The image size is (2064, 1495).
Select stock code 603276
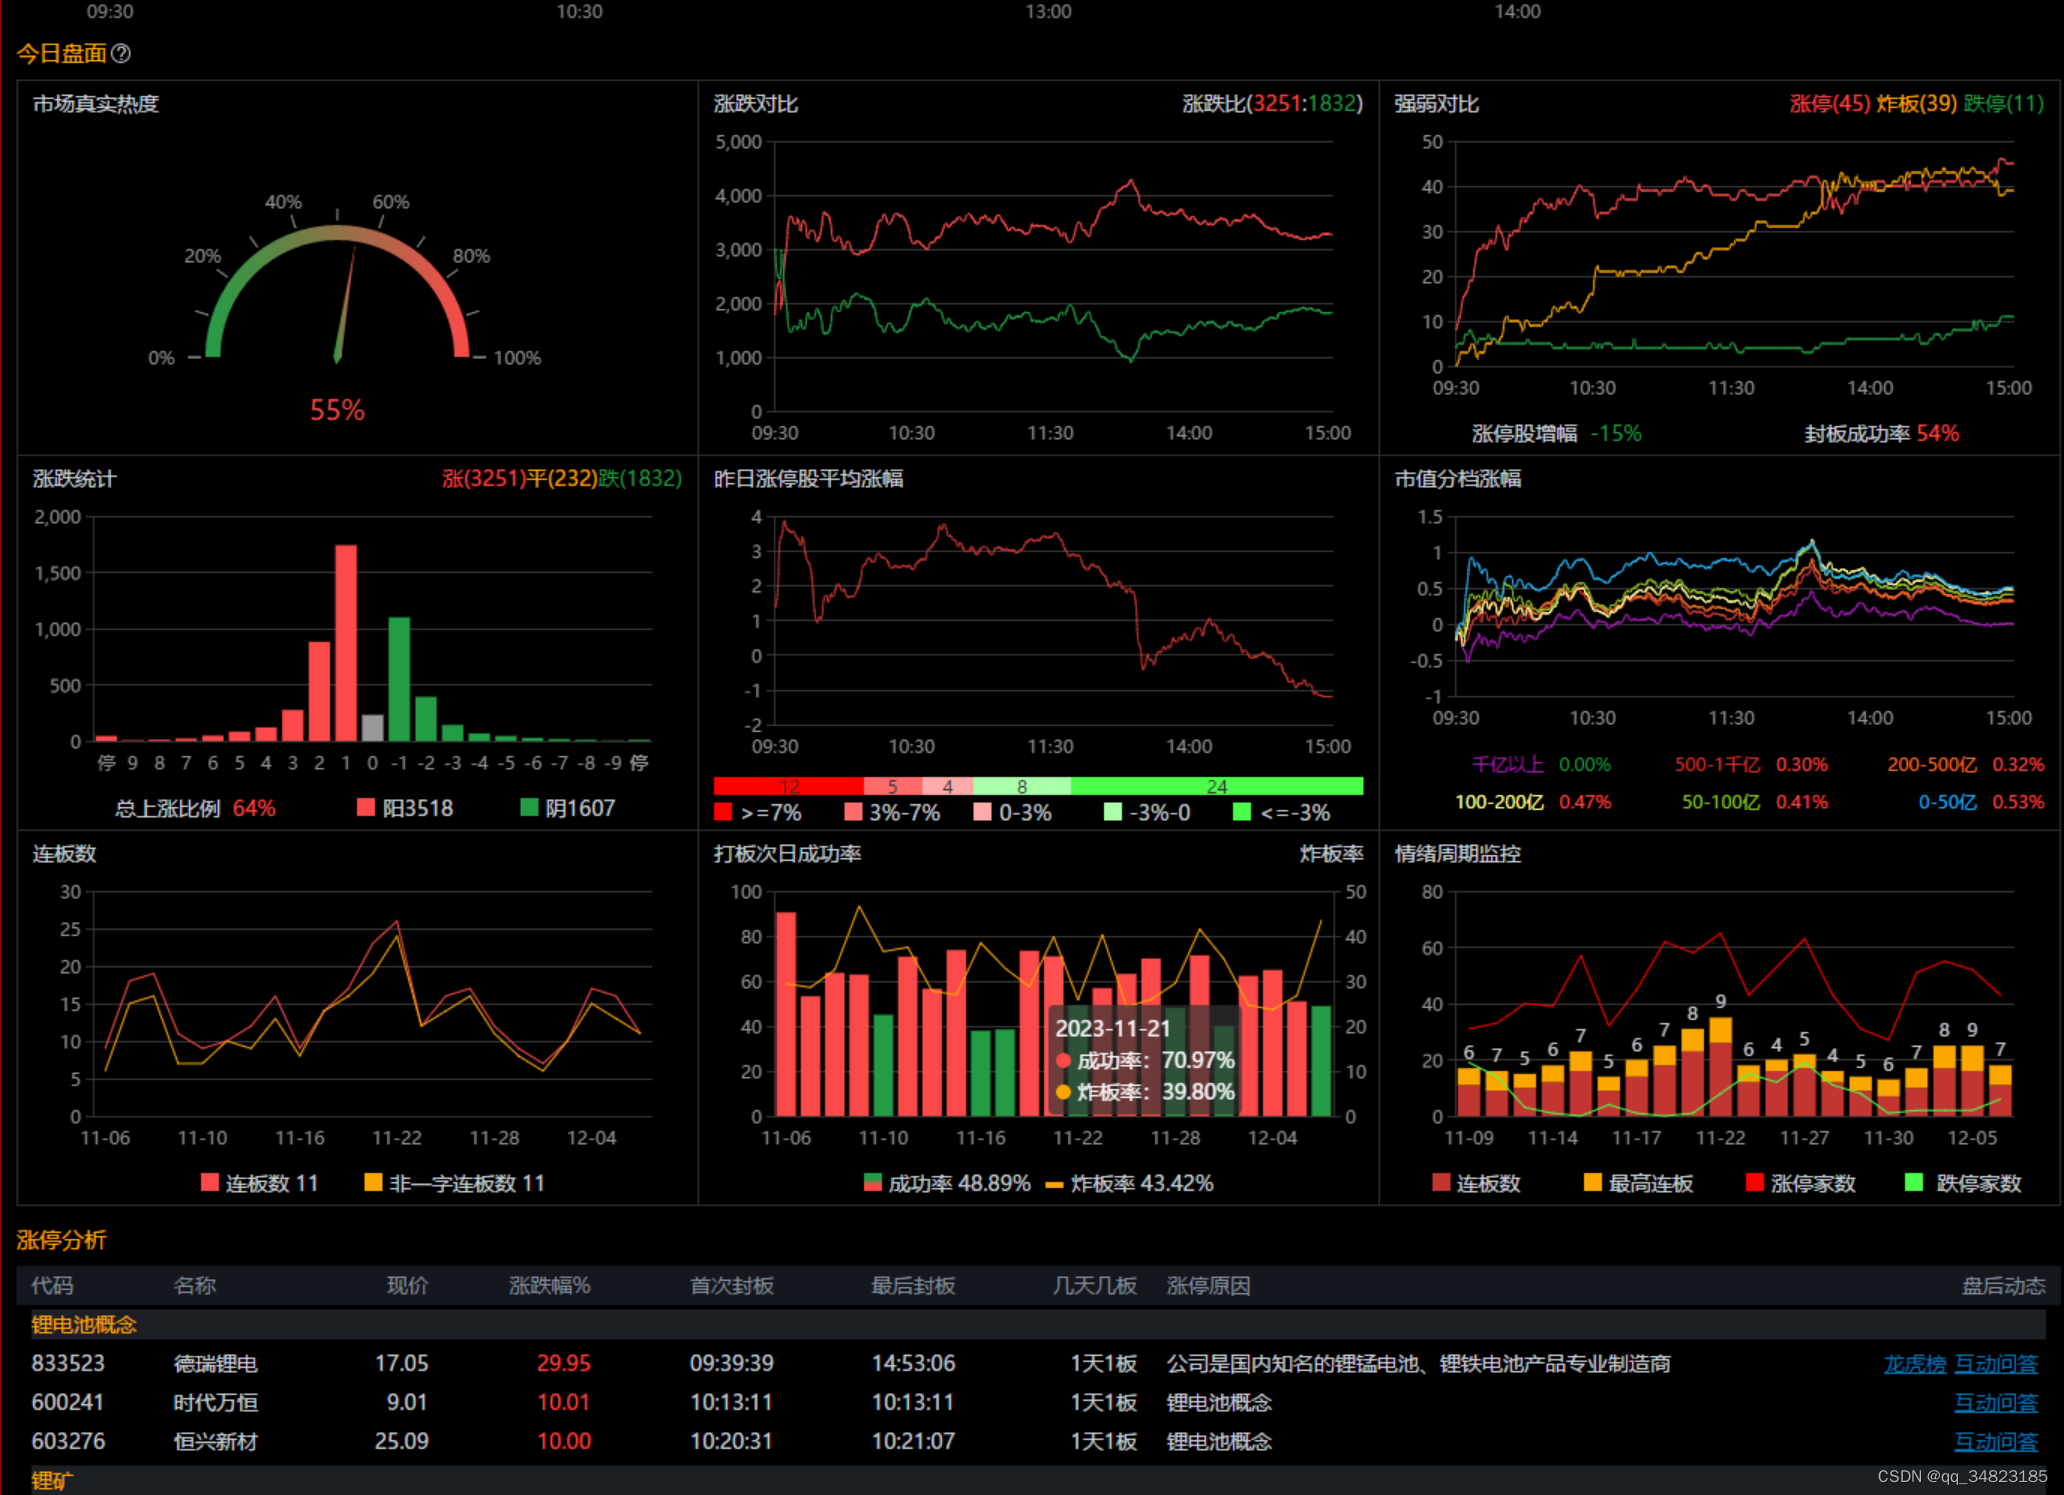click(x=68, y=1442)
